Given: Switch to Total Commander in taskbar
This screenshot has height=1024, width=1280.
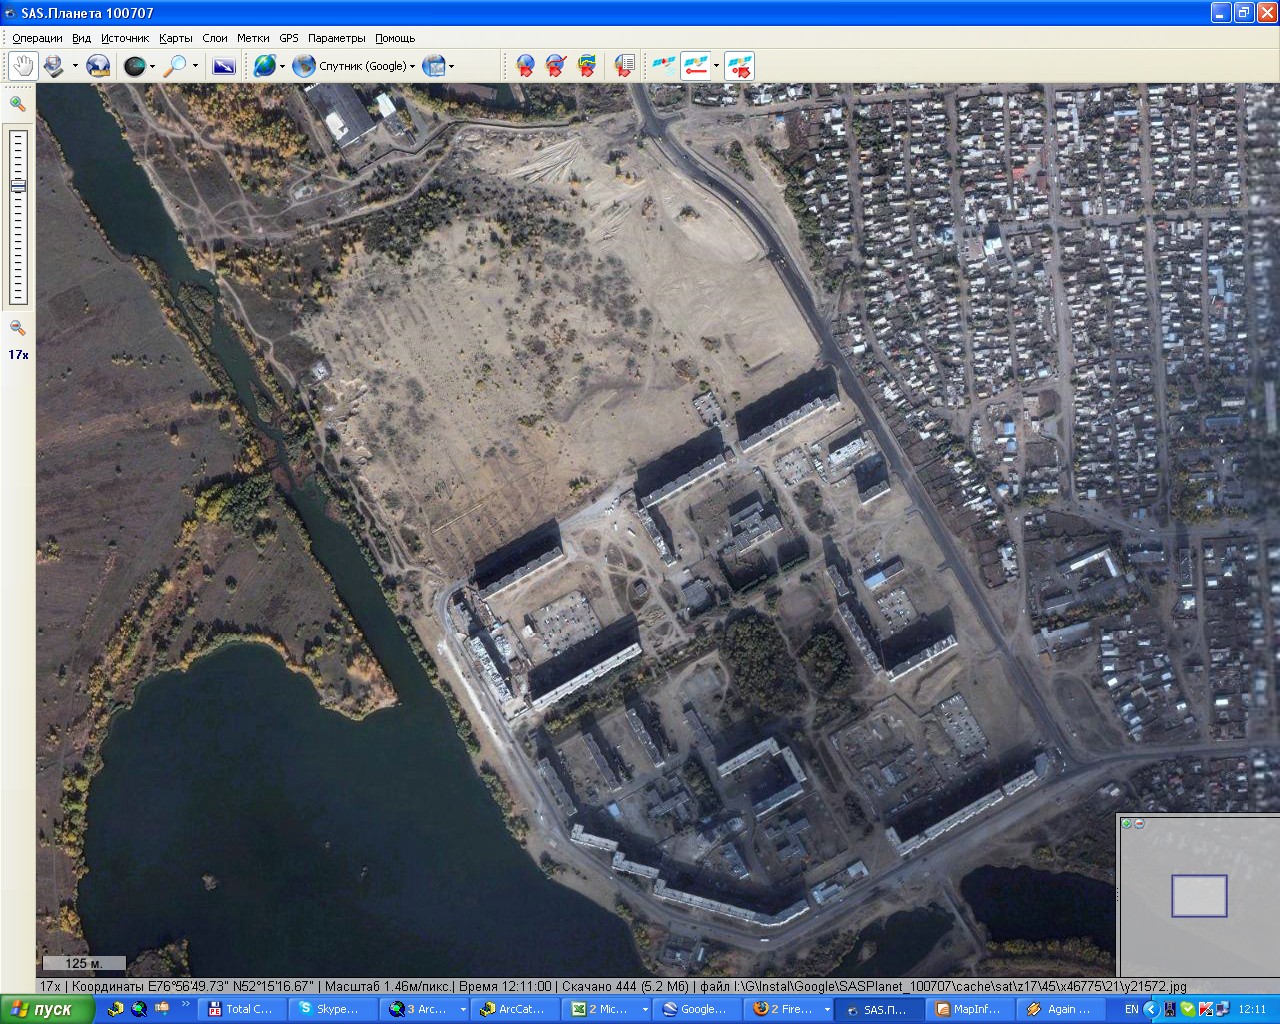Looking at the screenshot, I should pos(240,1009).
